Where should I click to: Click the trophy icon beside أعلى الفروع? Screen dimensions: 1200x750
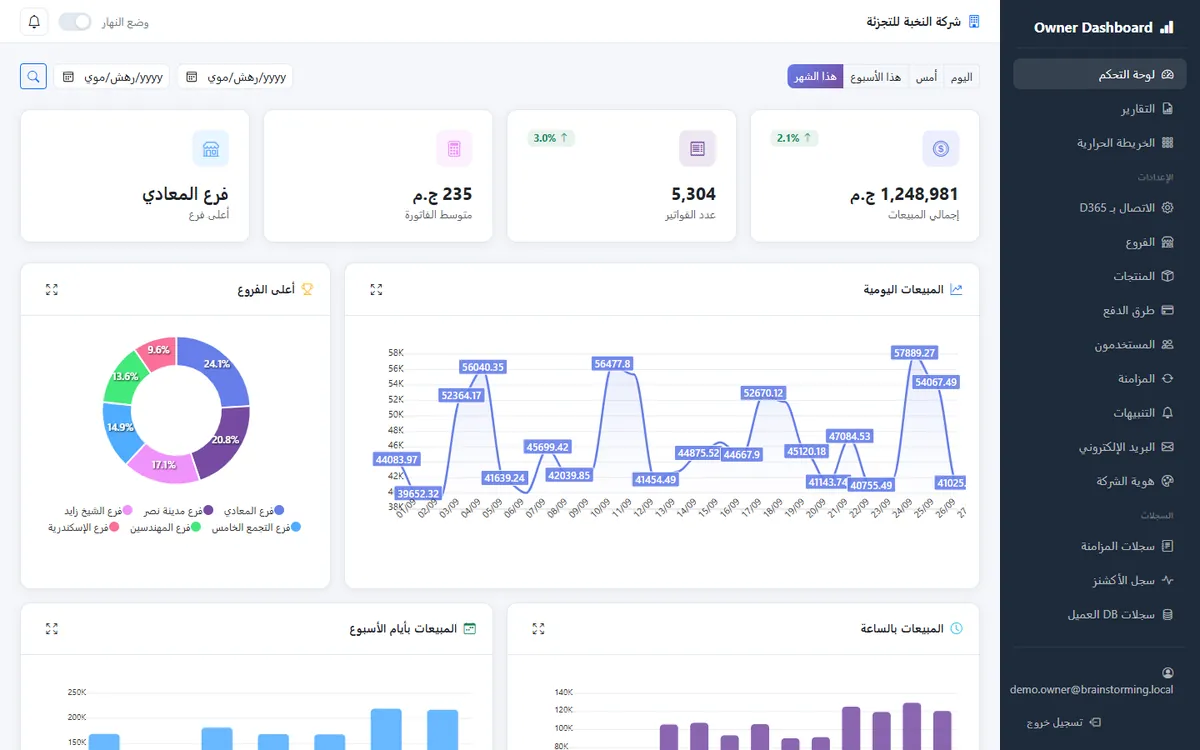307,289
